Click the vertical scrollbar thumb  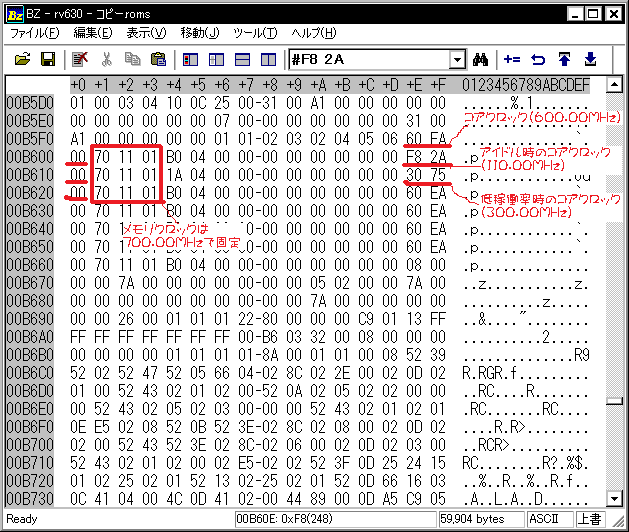coord(614,401)
